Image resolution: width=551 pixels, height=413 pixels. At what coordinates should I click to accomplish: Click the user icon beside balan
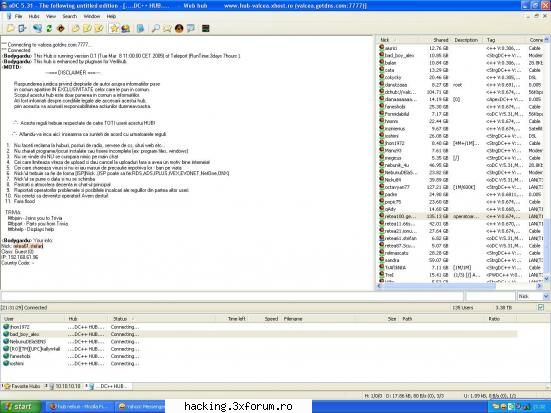(382, 63)
